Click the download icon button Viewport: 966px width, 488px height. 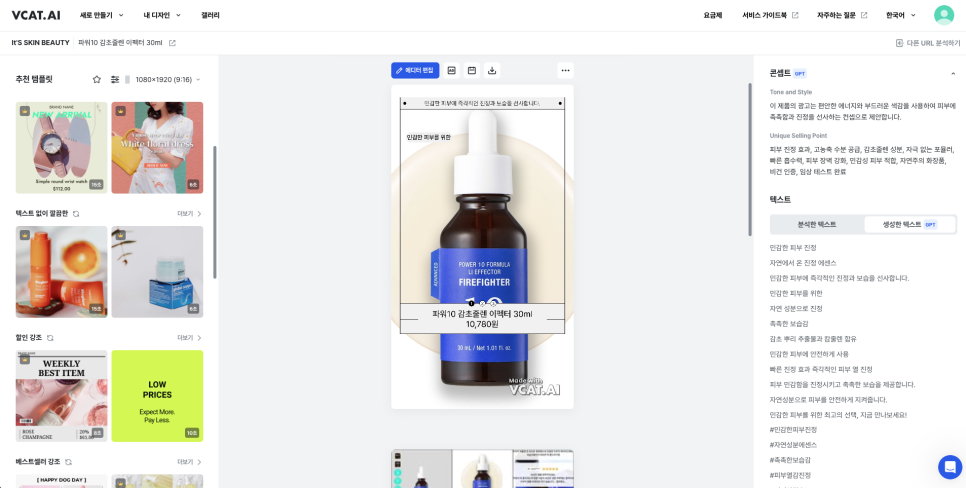coord(492,70)
